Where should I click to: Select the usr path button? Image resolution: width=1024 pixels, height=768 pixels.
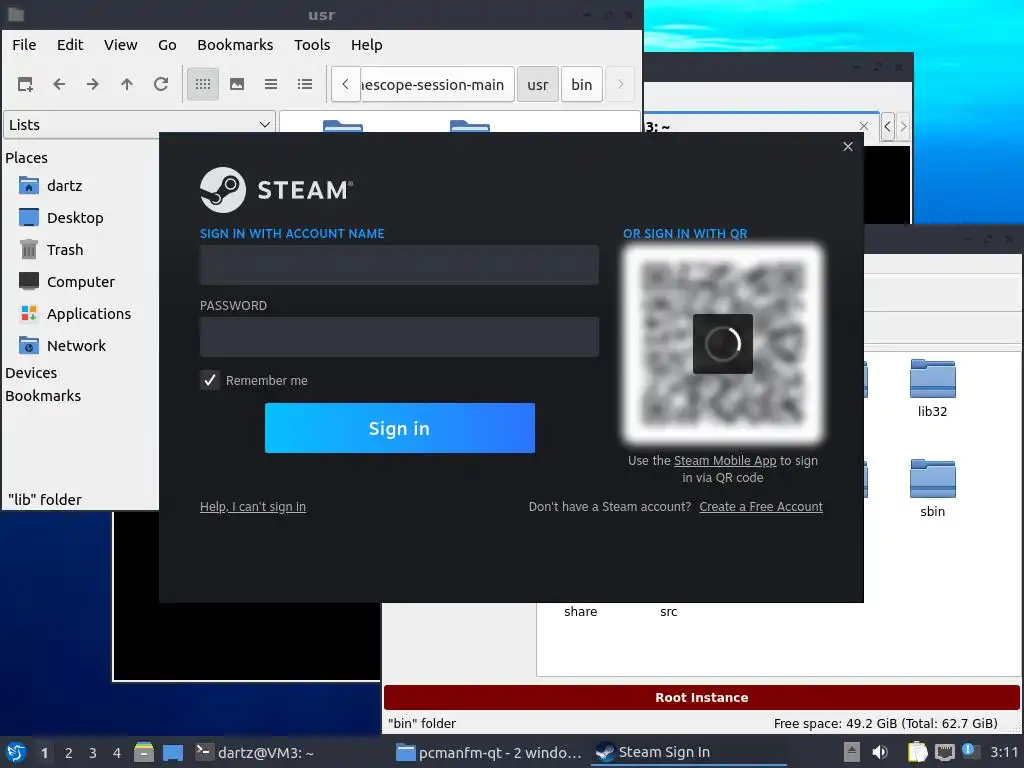pyautogui.click(x=538, y=84)
